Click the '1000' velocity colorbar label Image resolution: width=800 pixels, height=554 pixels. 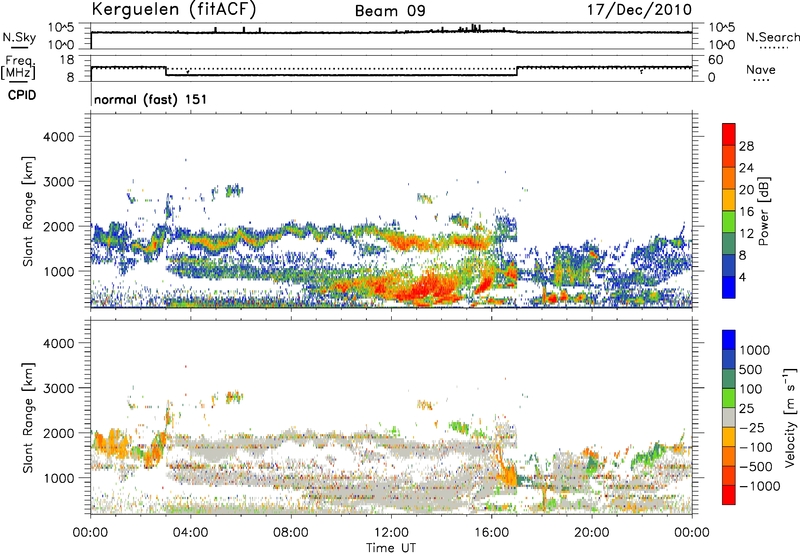click(x=755, y=350)
